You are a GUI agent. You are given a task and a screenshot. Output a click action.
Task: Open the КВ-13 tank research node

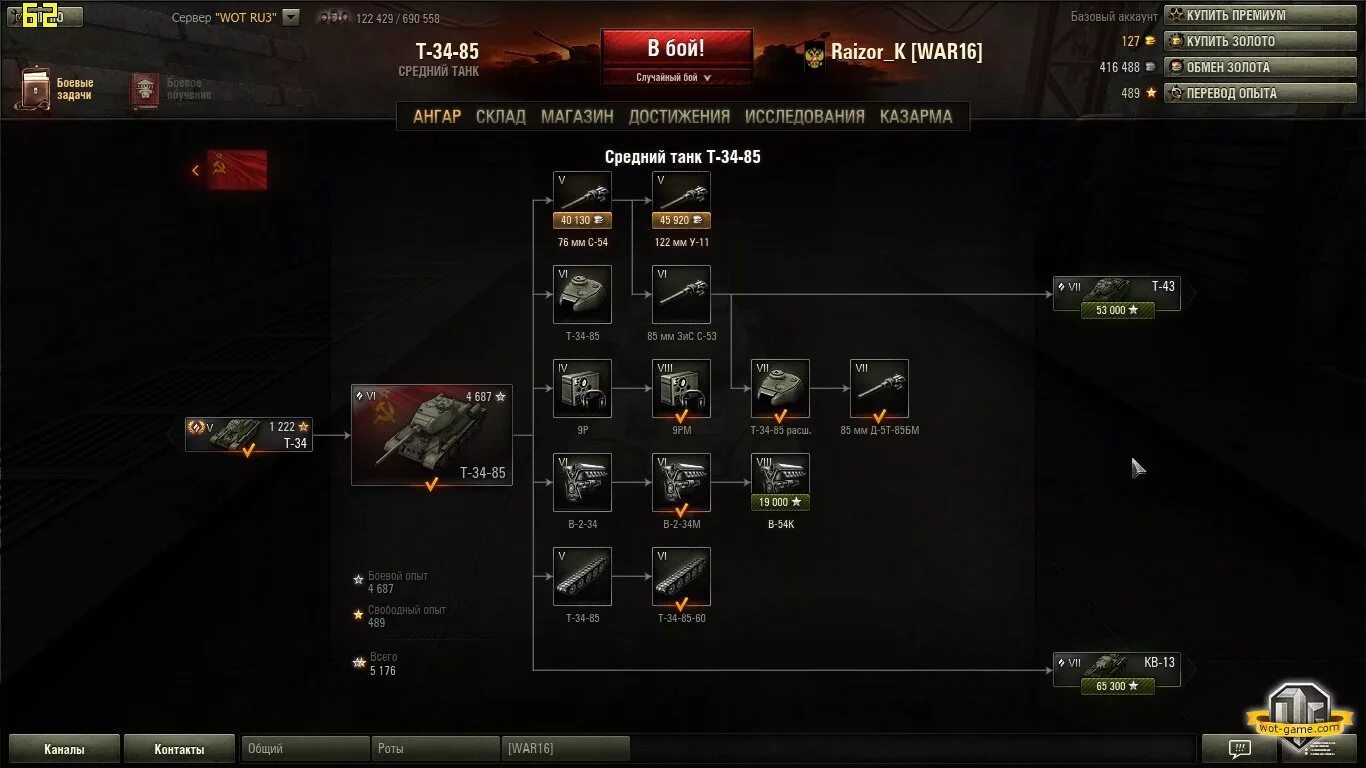click(1117, 671)
